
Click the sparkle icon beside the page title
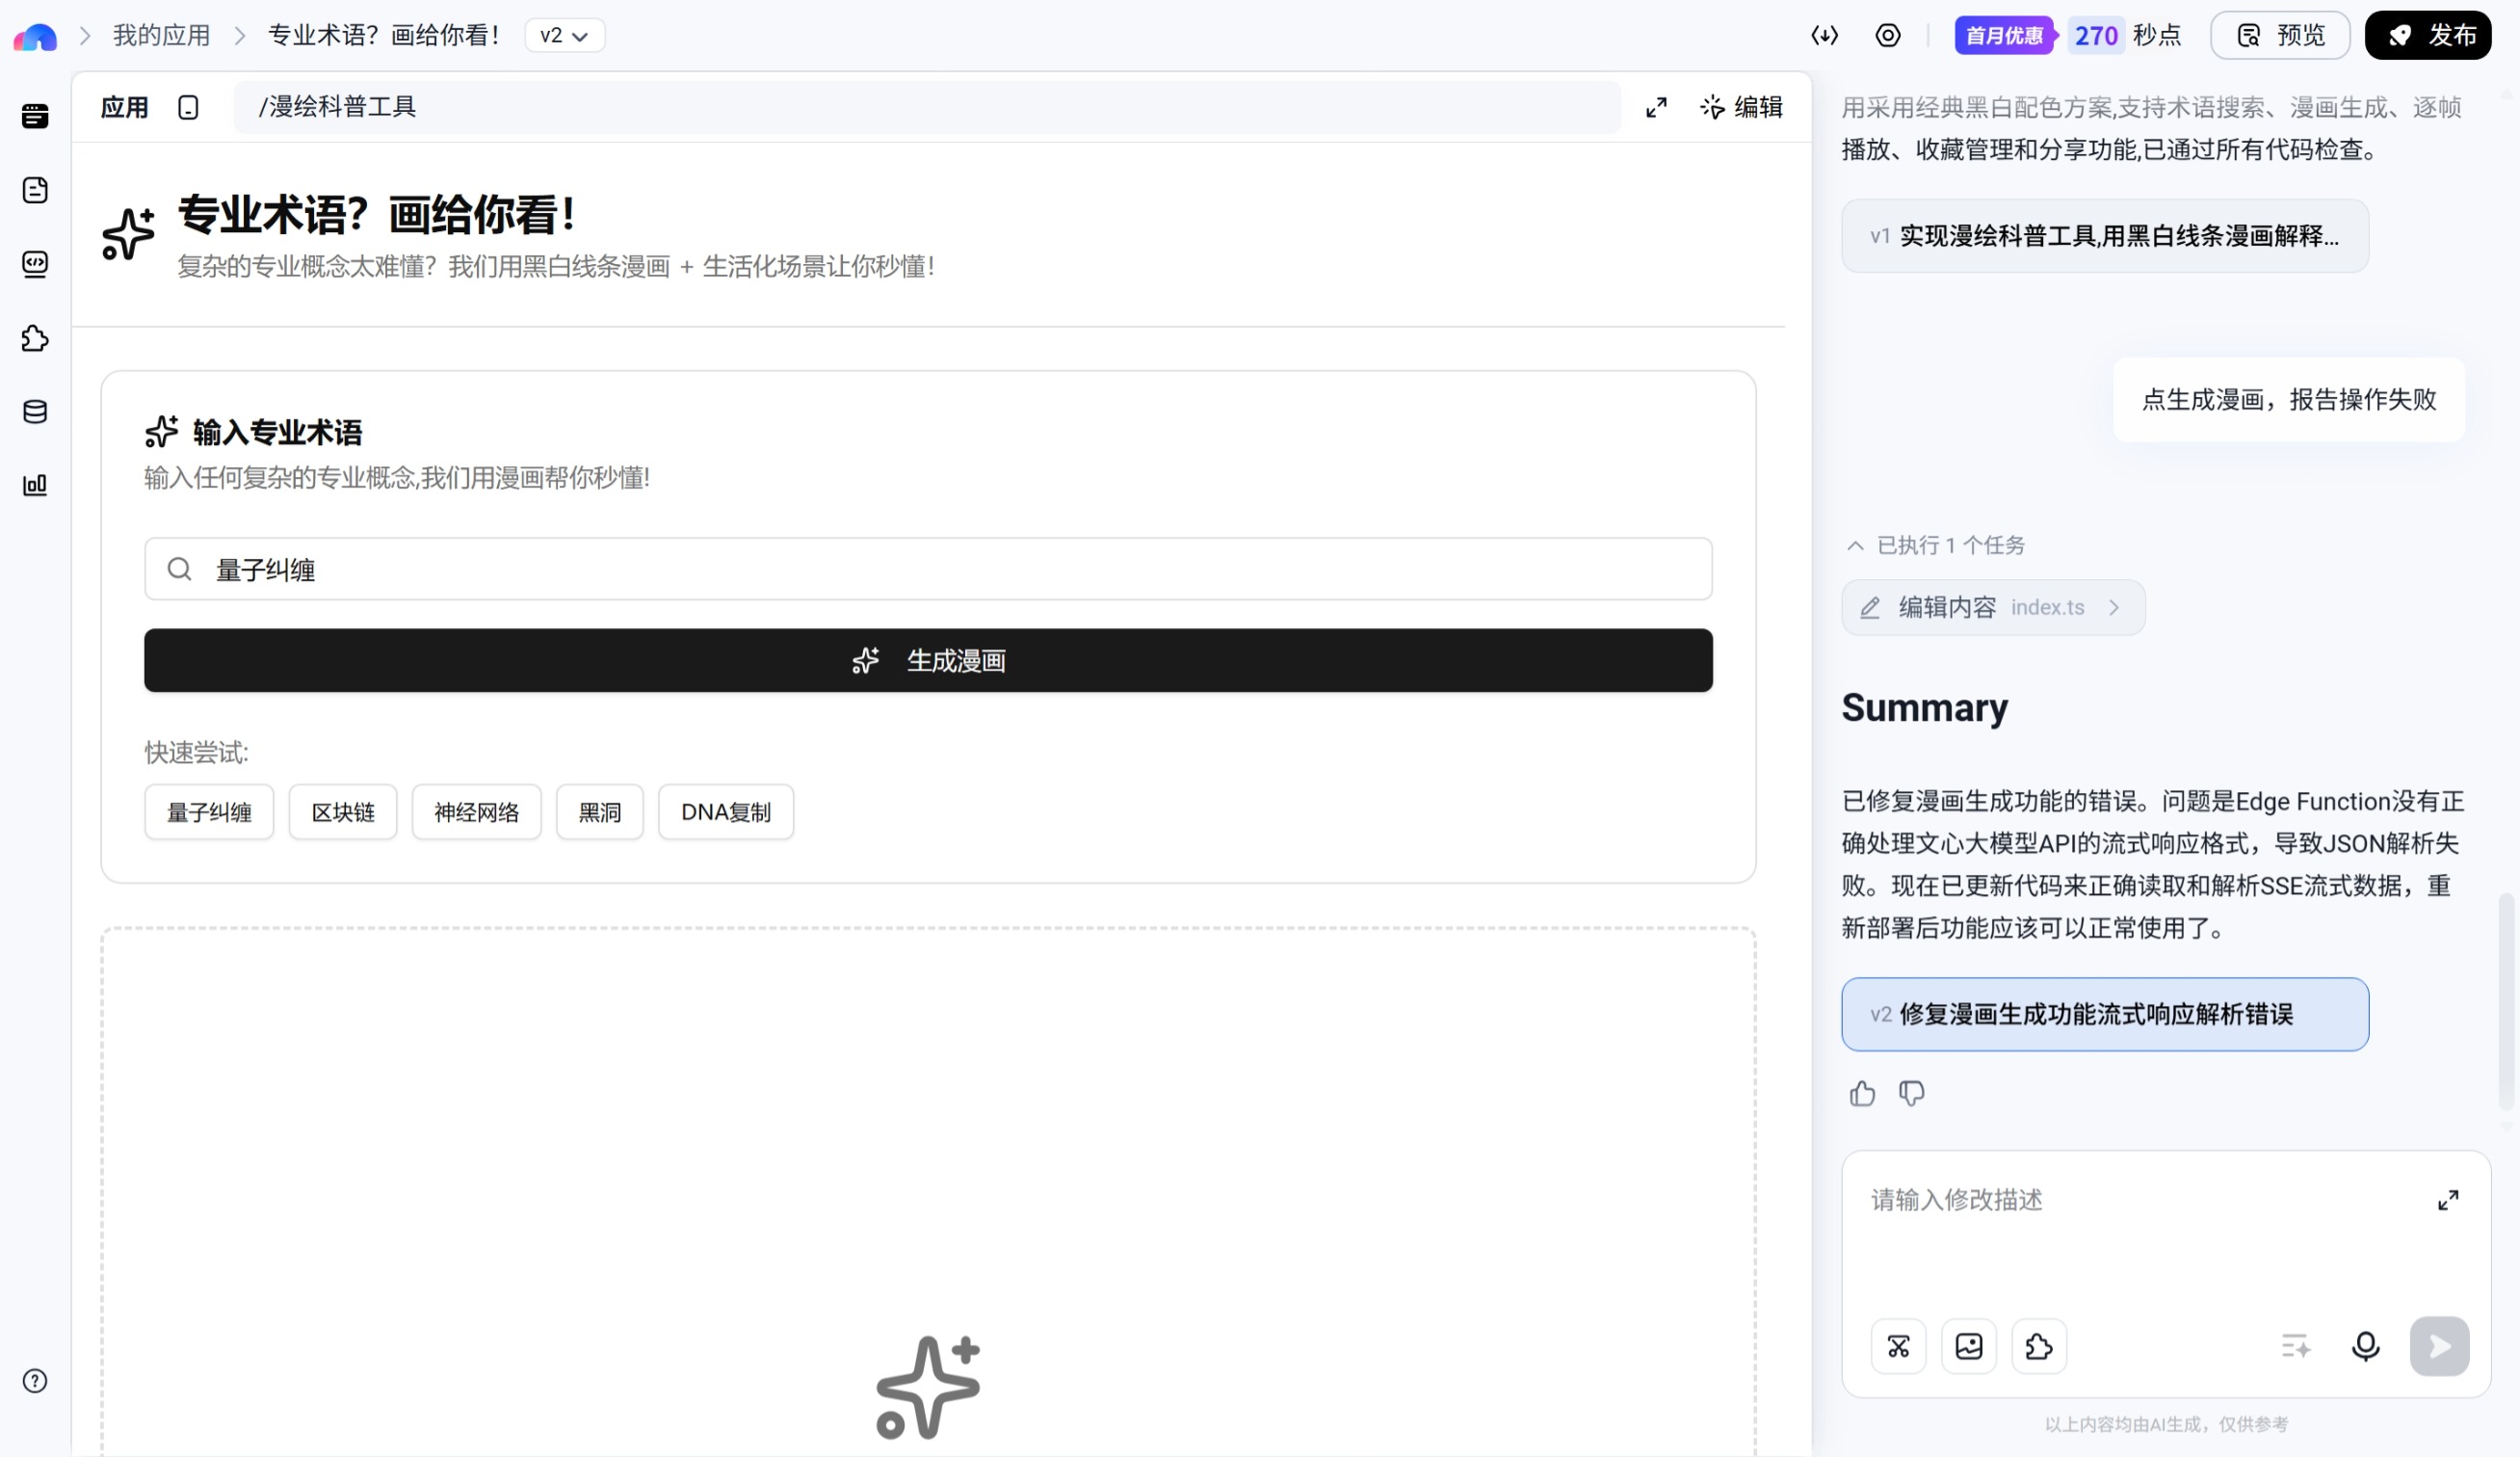point(128,235)
